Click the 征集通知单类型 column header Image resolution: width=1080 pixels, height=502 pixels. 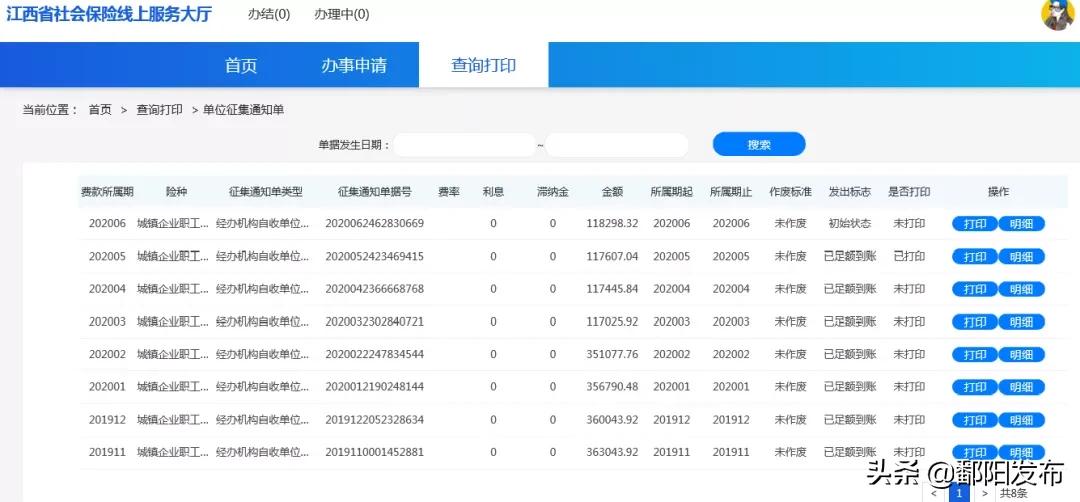click(x=266, y=192)
